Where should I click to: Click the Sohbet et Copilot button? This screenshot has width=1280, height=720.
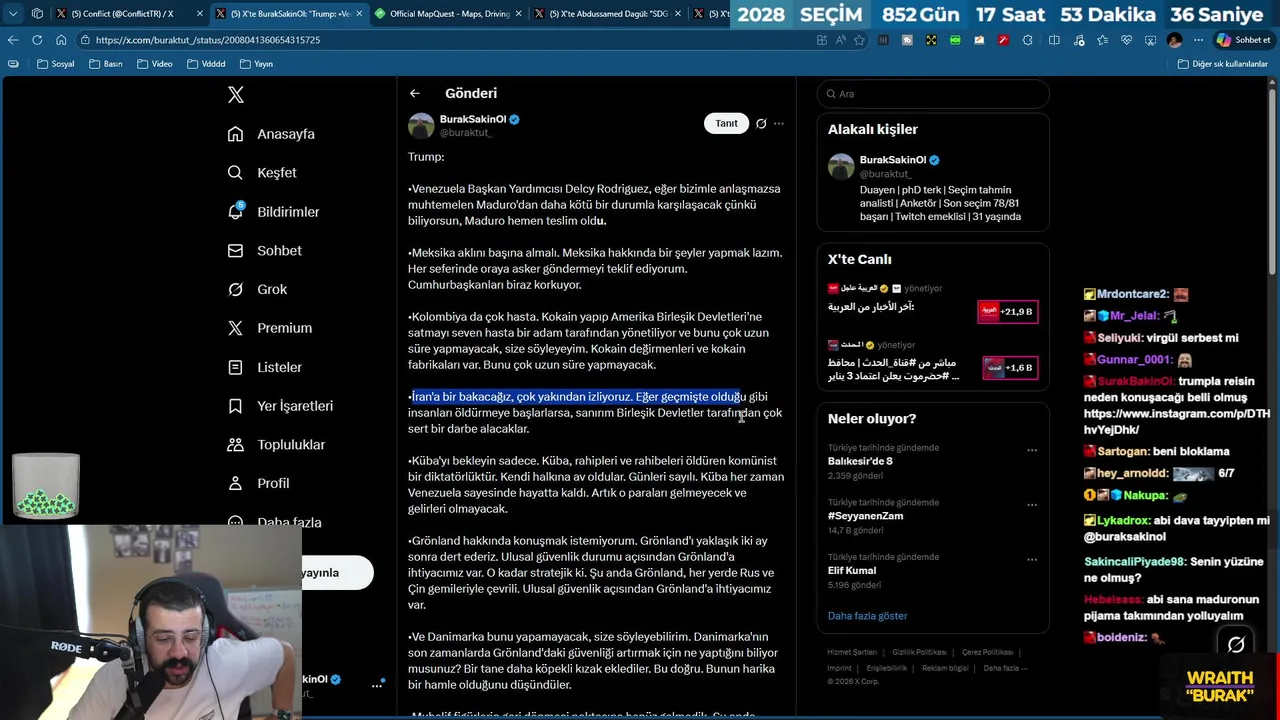pos(1243,40)
